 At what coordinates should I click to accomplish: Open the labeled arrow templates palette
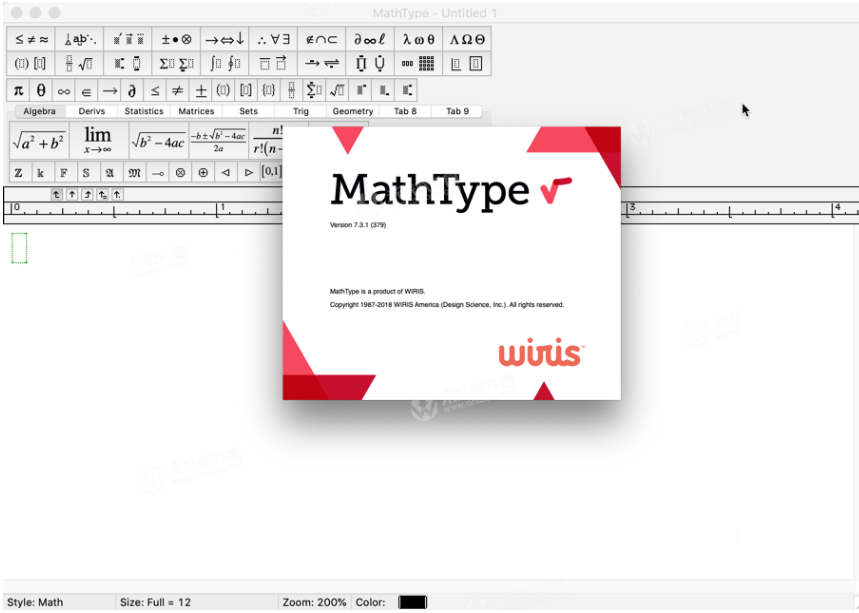click(321, 64)
